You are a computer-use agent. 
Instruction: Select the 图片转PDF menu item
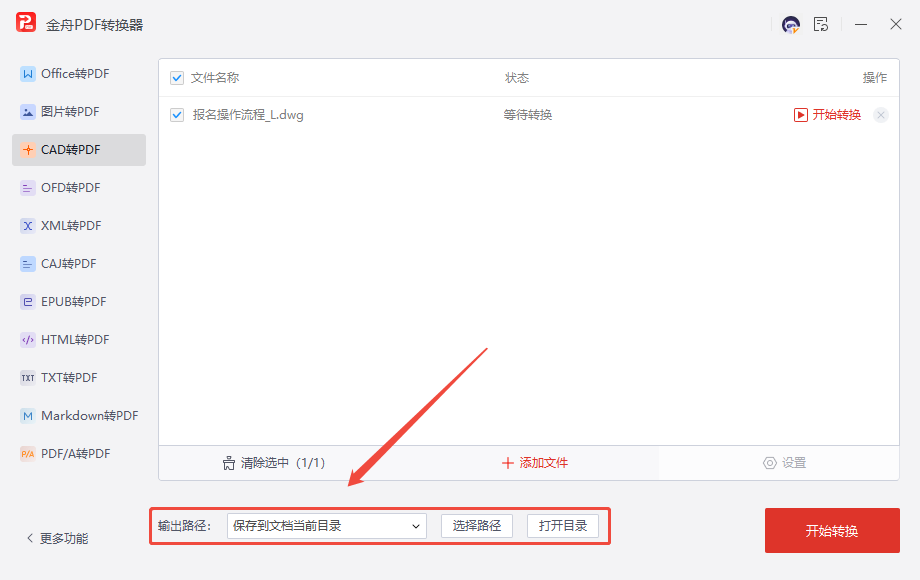(x=79, y=112)
